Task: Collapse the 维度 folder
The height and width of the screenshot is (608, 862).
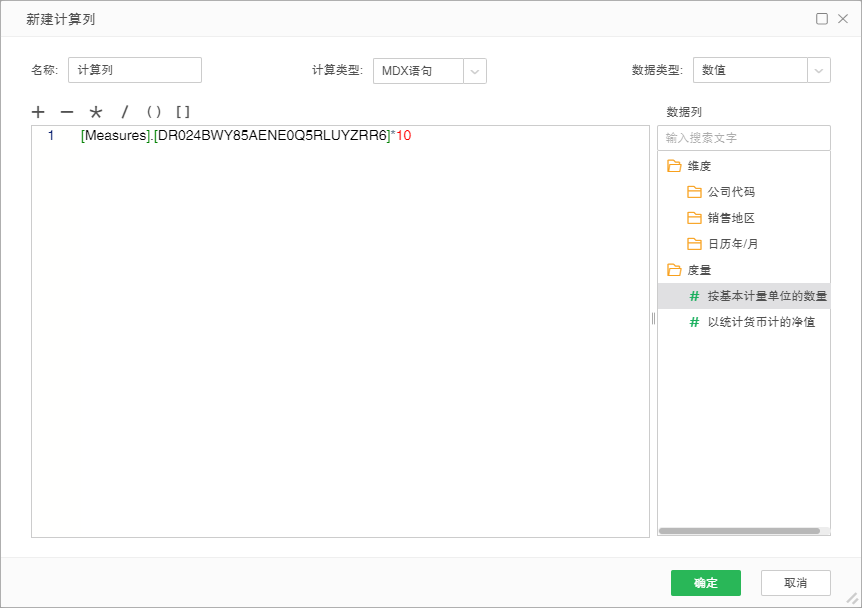Action: click(675, 166)
